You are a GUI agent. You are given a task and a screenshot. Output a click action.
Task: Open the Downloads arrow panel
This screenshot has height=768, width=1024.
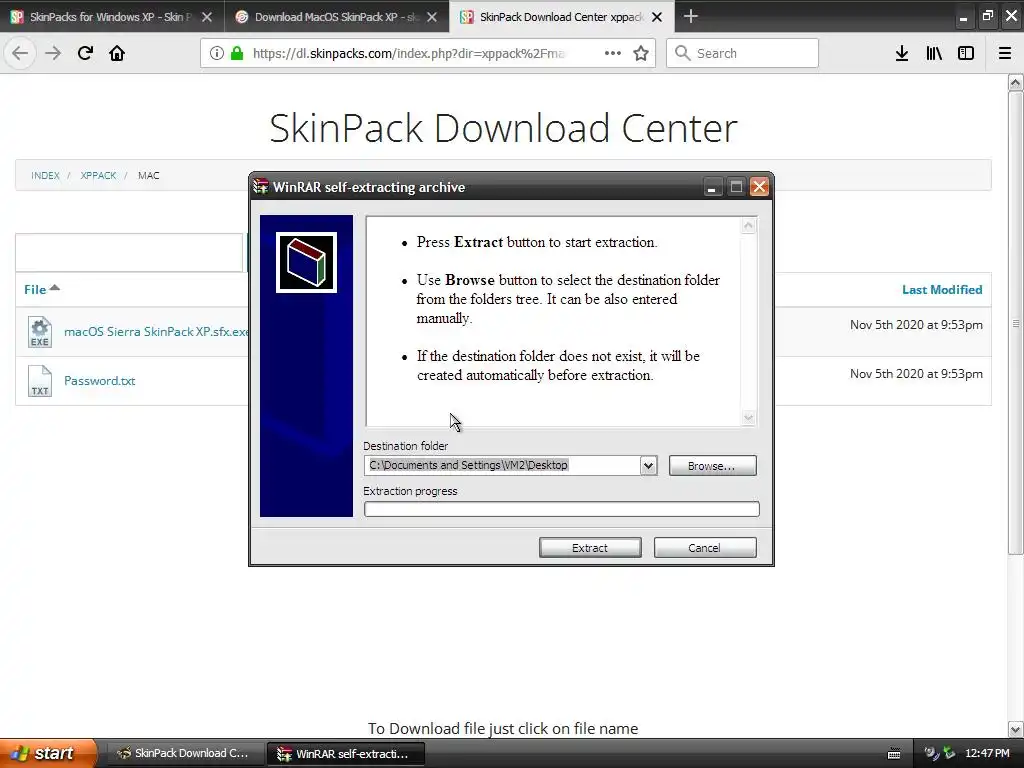coord(902,53)
